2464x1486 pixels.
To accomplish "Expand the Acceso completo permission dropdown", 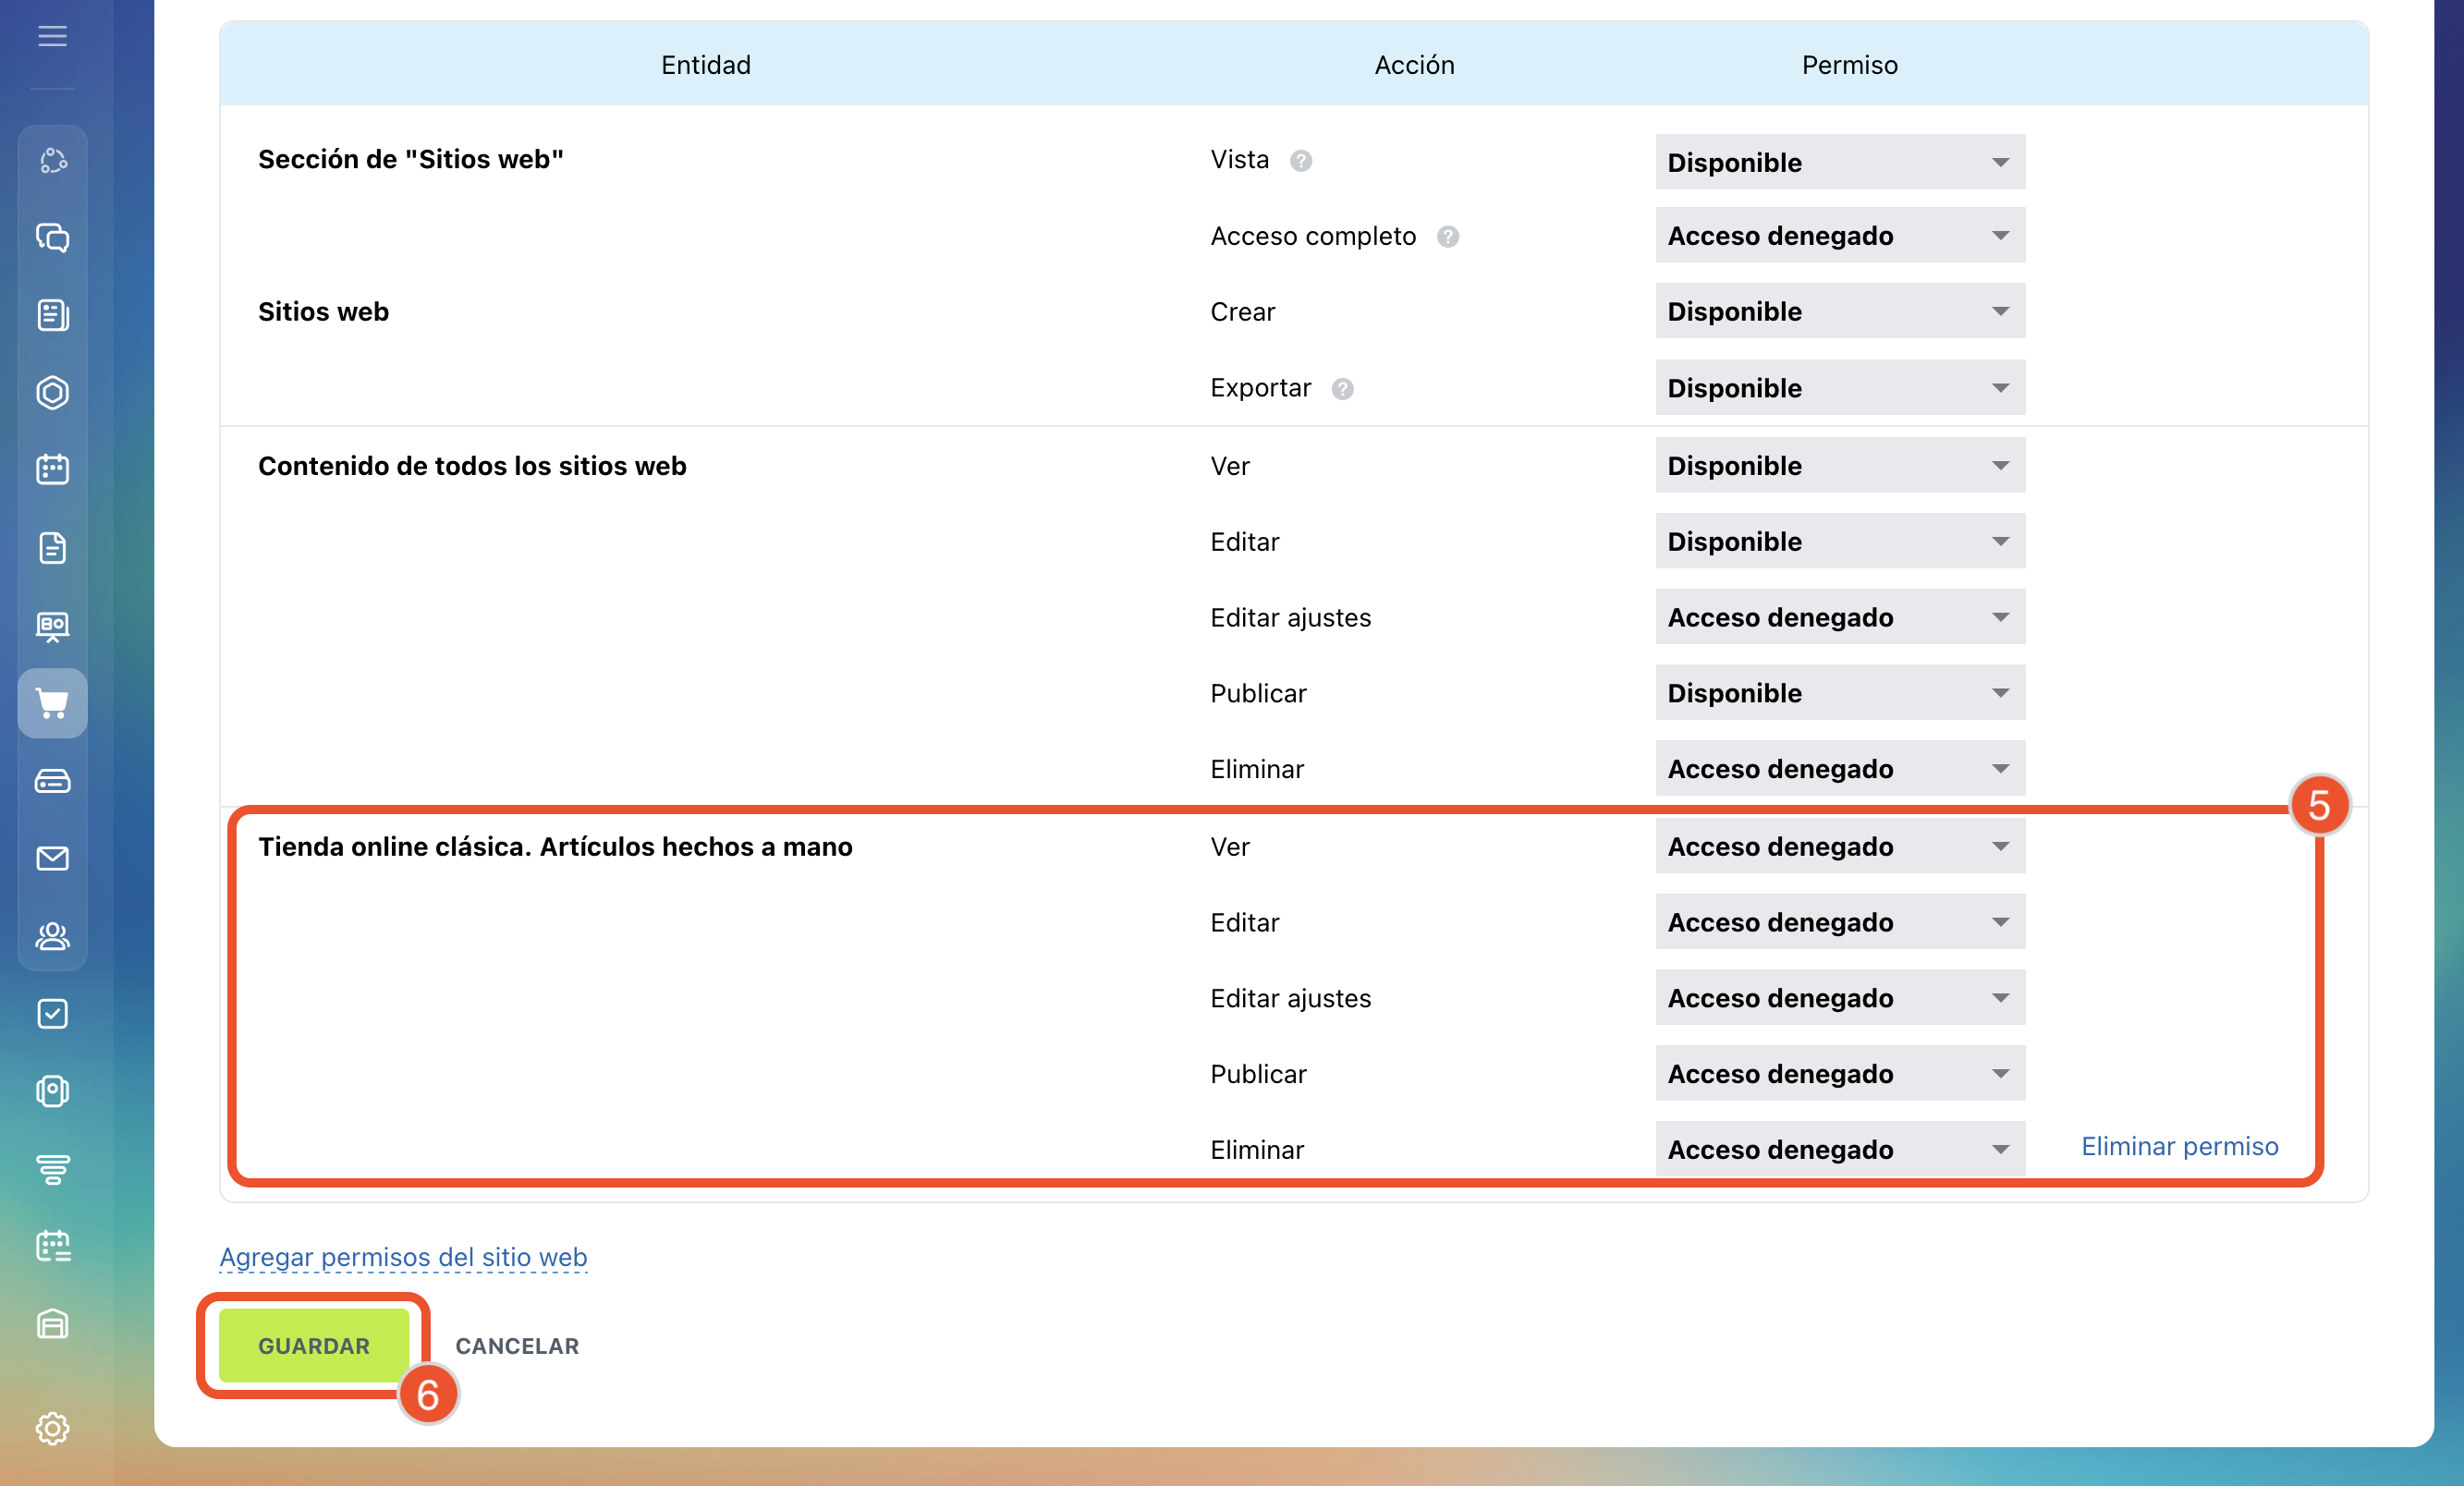I will (x=1839, y=236).
